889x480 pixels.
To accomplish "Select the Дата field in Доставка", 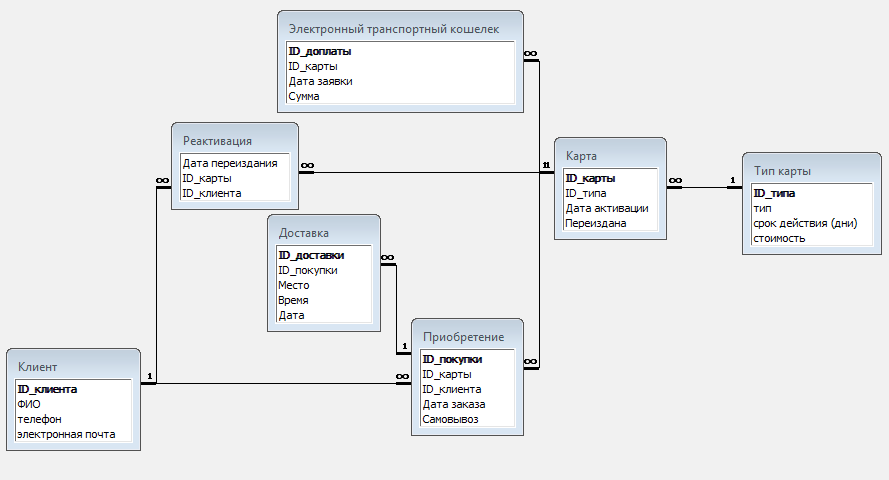I will 291,315.
